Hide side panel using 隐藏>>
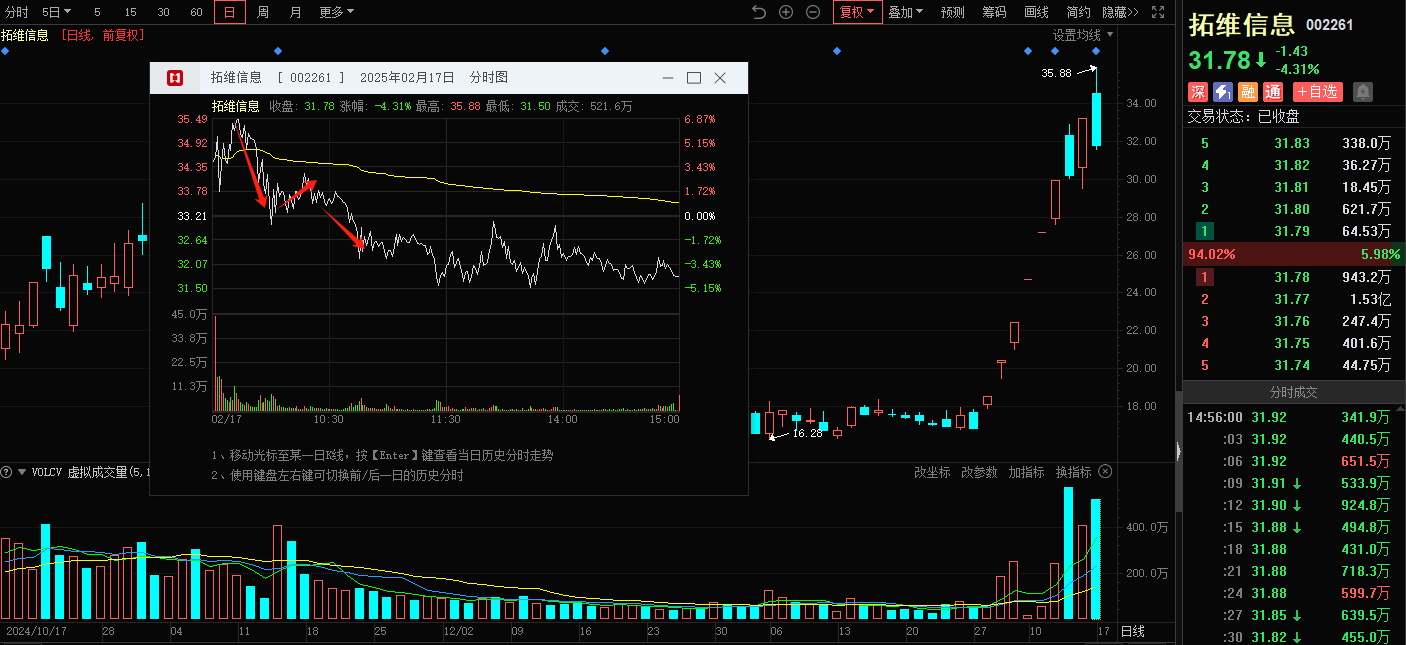 pyautogui.click(x=1120, y=12)
